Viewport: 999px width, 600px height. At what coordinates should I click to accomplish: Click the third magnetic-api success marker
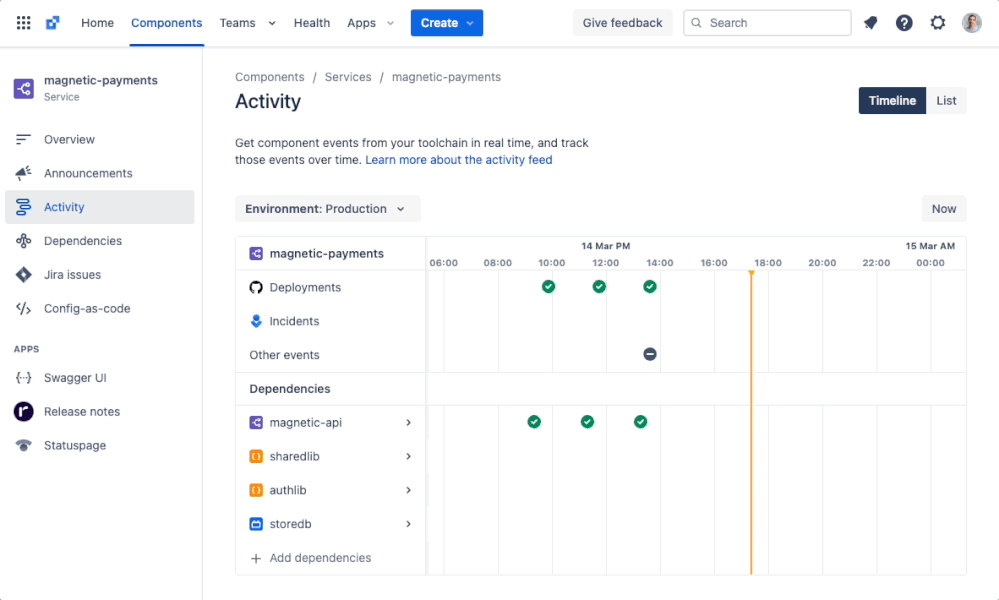641,422
